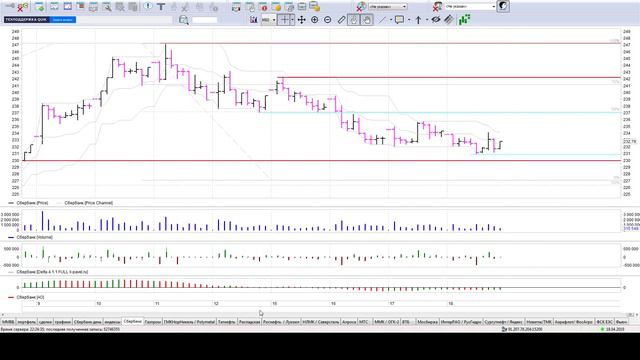Click the window icon with yellow coin
This screenshot has height=360, width=640.
click(276, 7)
